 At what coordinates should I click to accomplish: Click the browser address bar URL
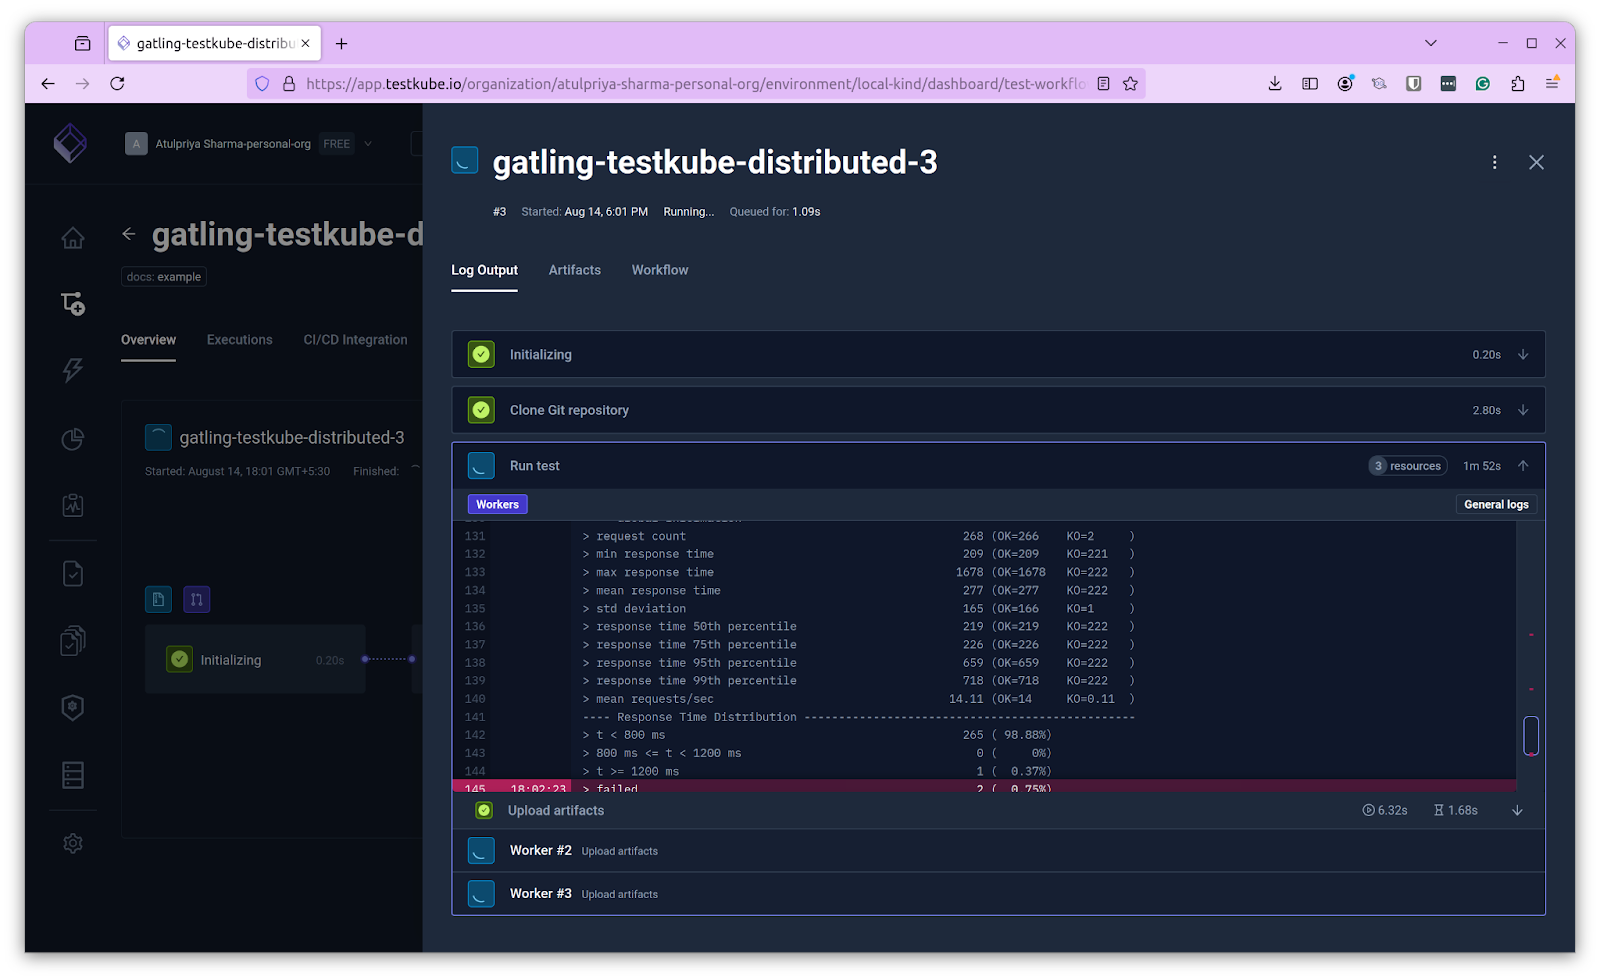(695, 84)
